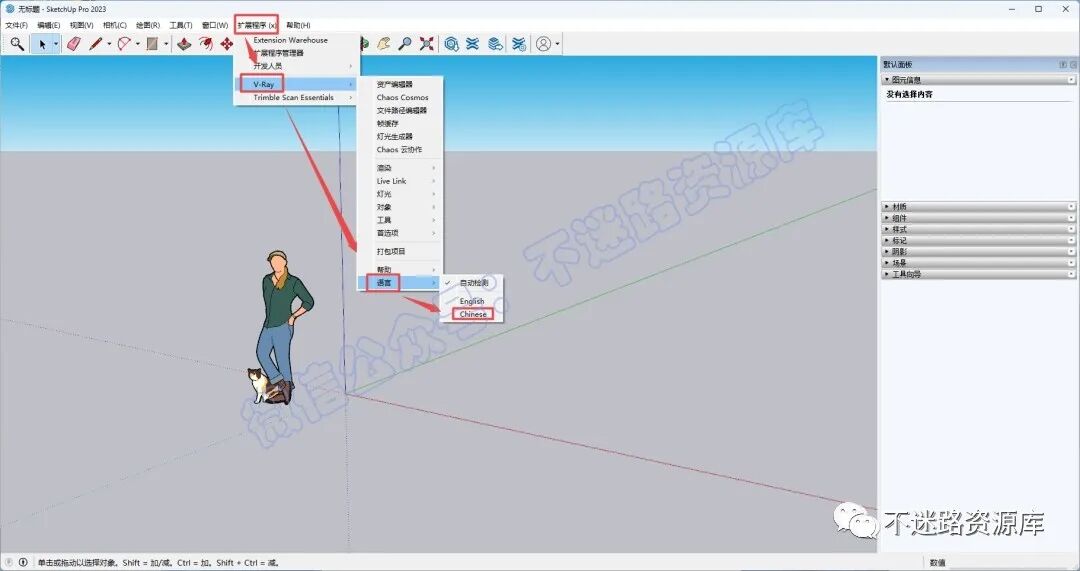Viewport: 1080px width, 571px height.
Task: Open the 窗口(W) menu
Action: (214, 25)
